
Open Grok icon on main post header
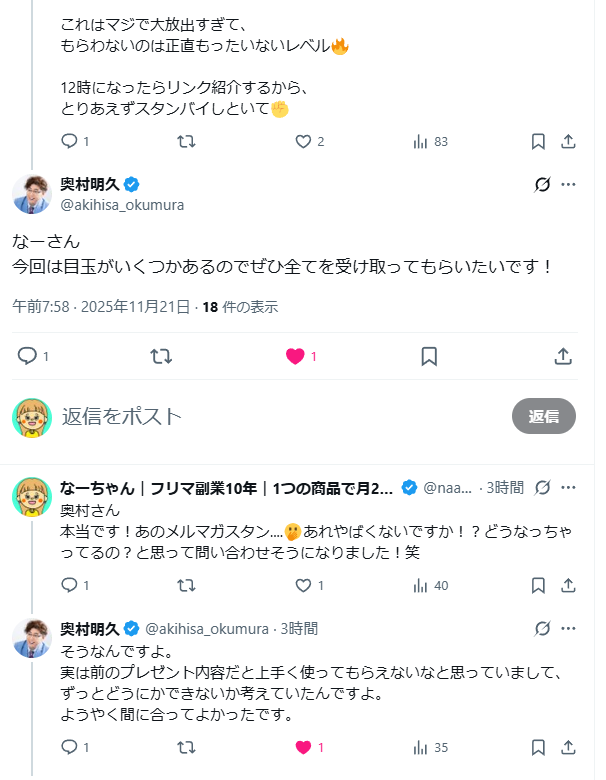pyautogui.click(x=542, y=185)
